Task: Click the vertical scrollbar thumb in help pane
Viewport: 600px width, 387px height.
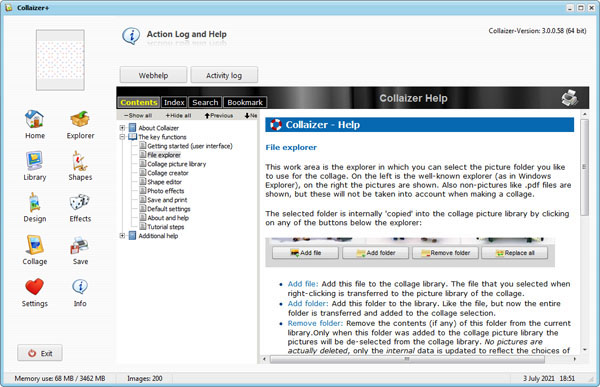Action: (584, 167)
